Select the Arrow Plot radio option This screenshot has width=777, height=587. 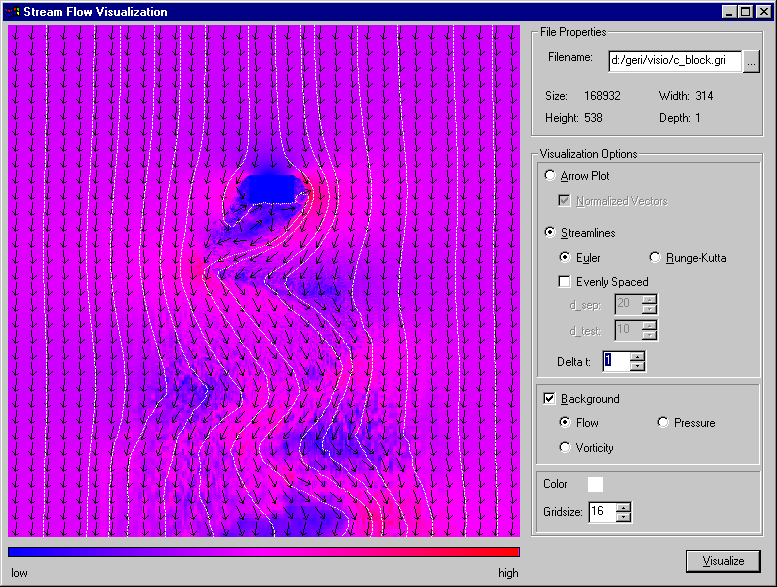pyautogui.click(x=550, y=176)
